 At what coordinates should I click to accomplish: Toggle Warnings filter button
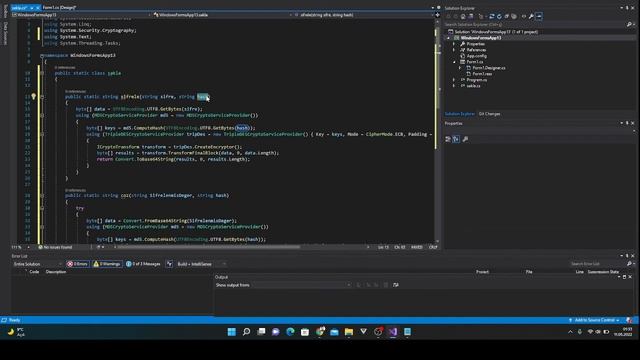(107, 264)
